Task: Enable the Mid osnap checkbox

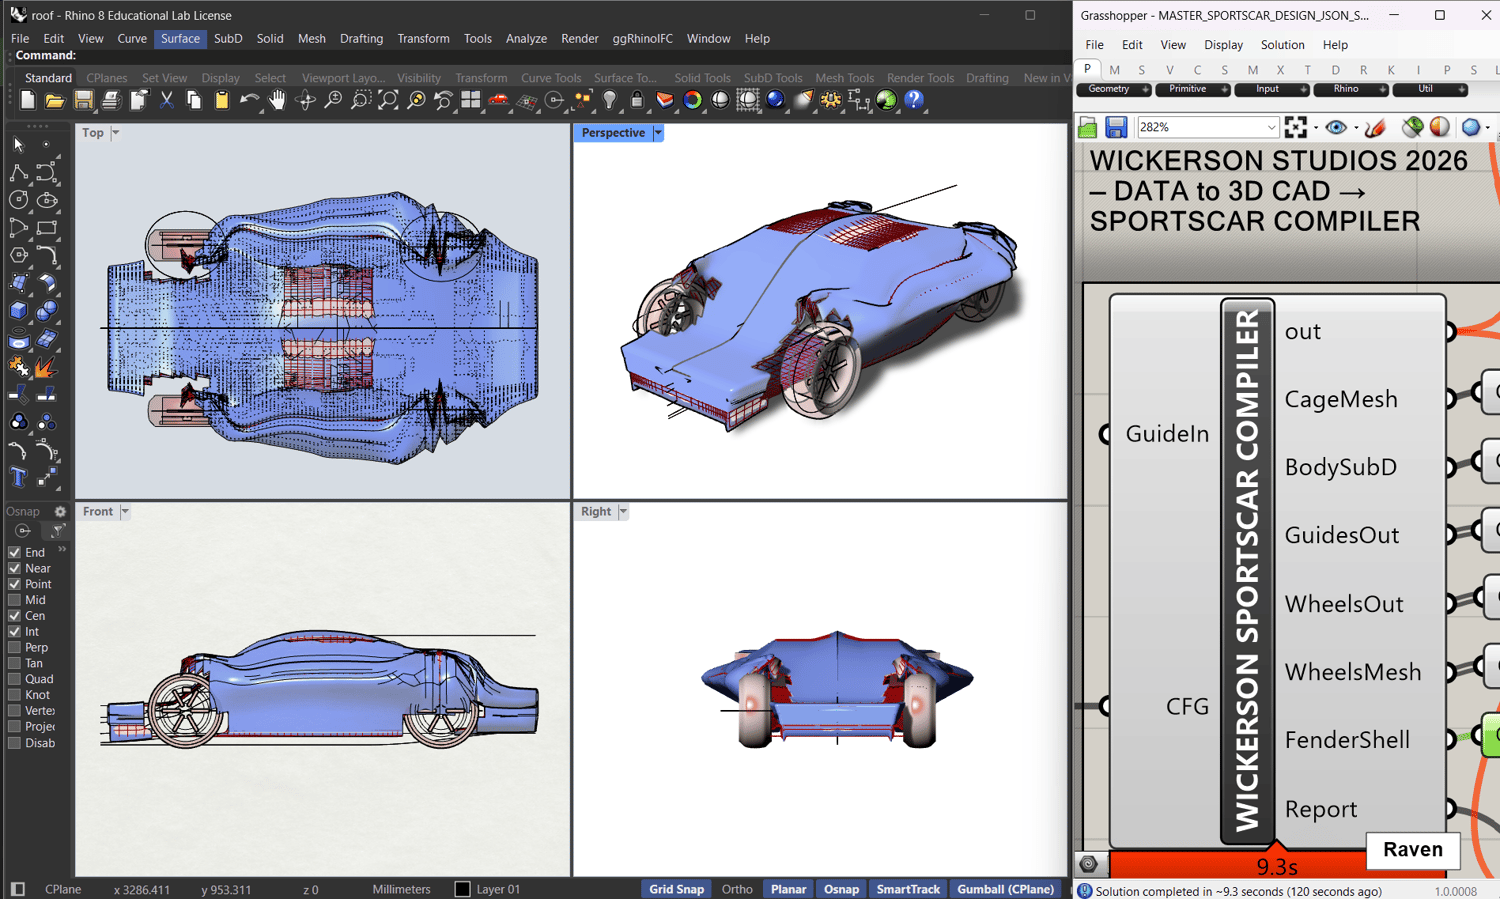Action: coord(15,600)
